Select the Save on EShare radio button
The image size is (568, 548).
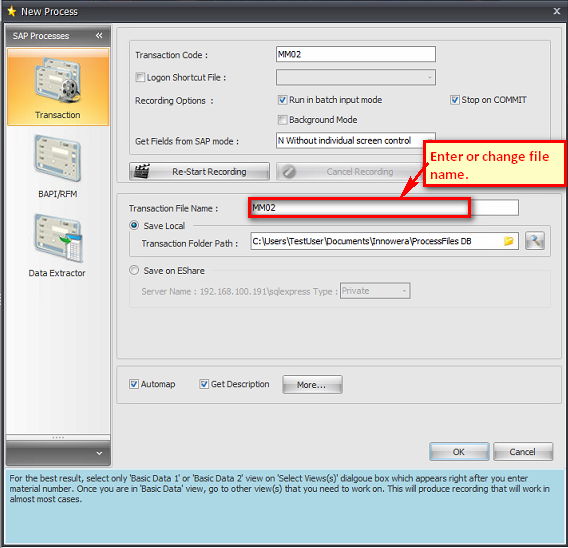[x=134, y=270]
